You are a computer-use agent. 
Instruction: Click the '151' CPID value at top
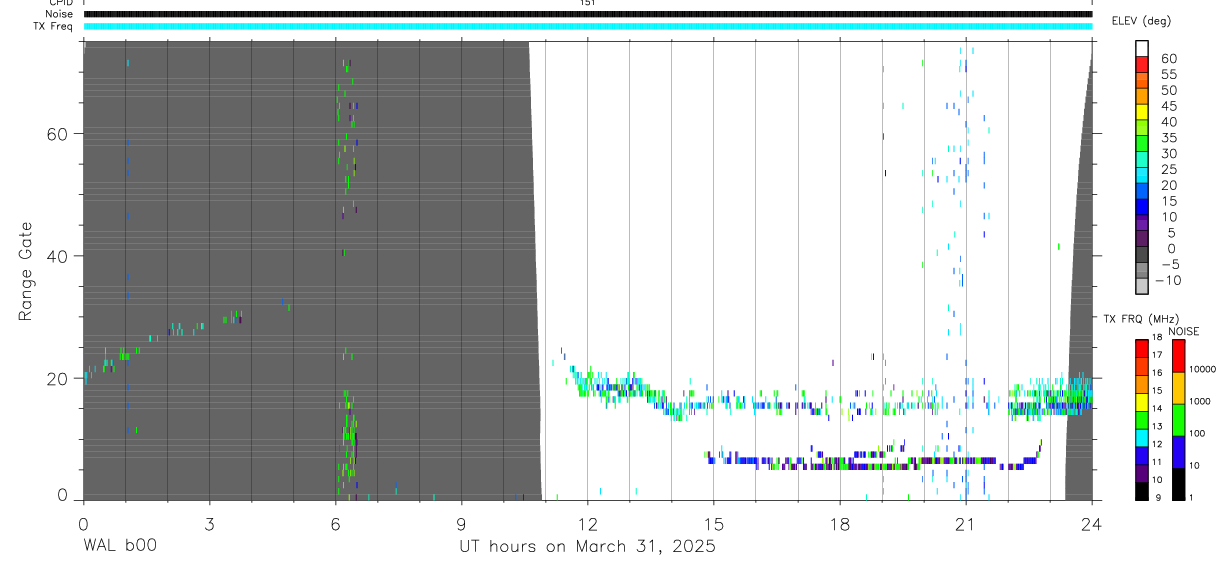pyautogui.click(x=587, y=3)
